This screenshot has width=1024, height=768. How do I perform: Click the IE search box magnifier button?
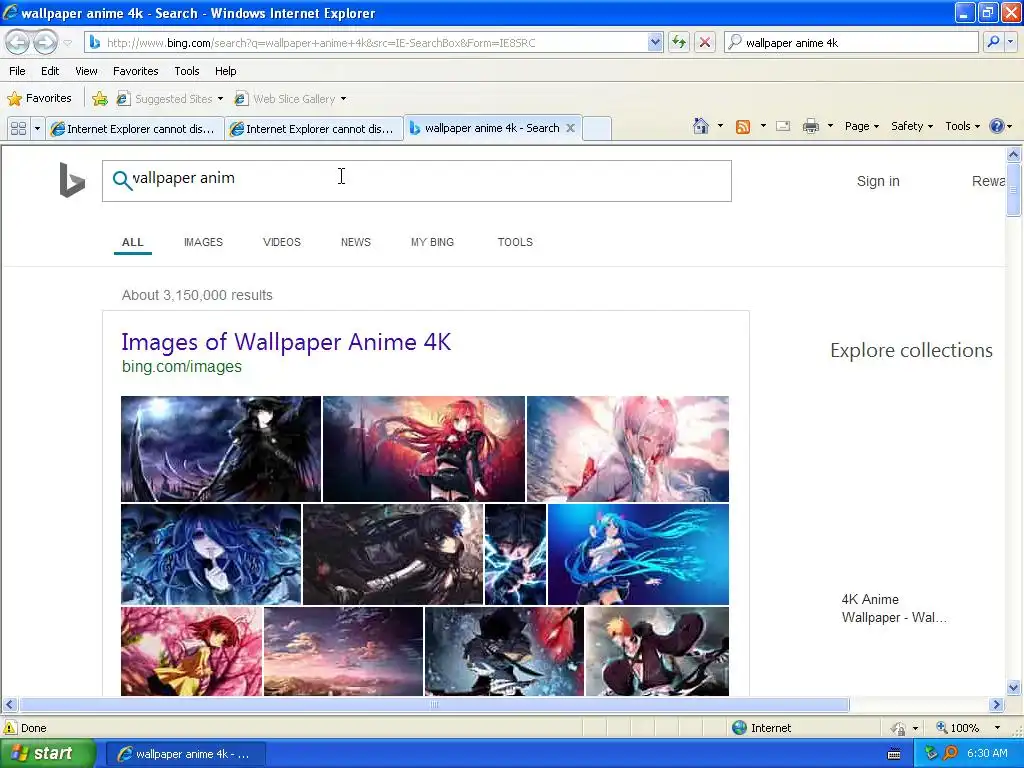coord(993,42)
